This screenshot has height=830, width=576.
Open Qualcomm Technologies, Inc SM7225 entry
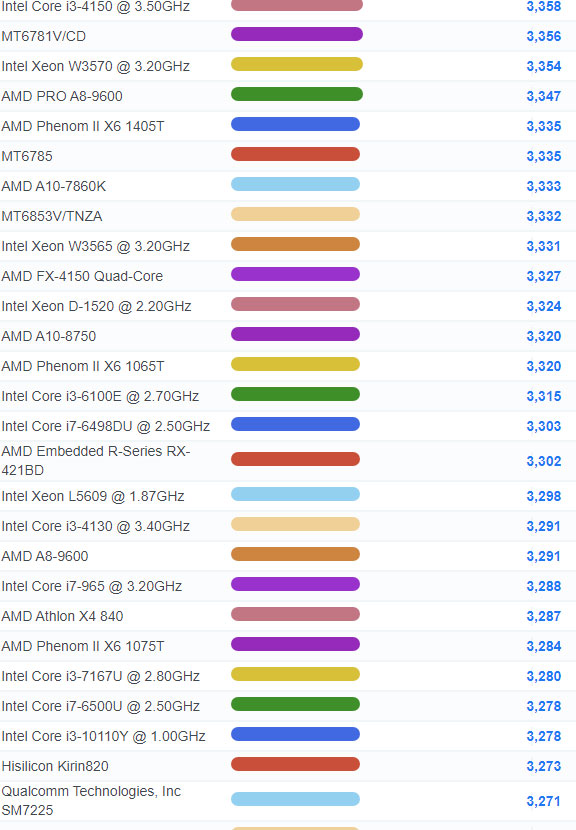pos(91,800)
